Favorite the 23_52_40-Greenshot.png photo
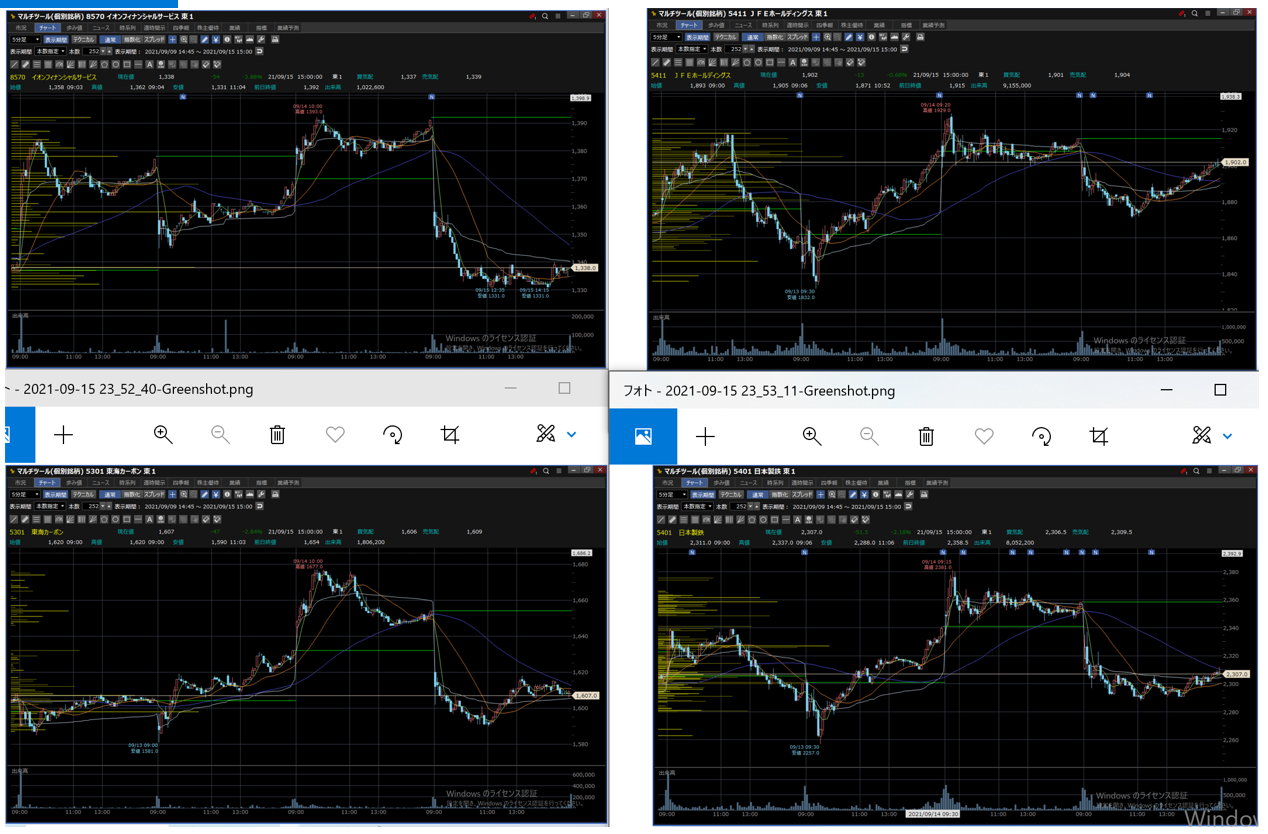 click(335, 434)
